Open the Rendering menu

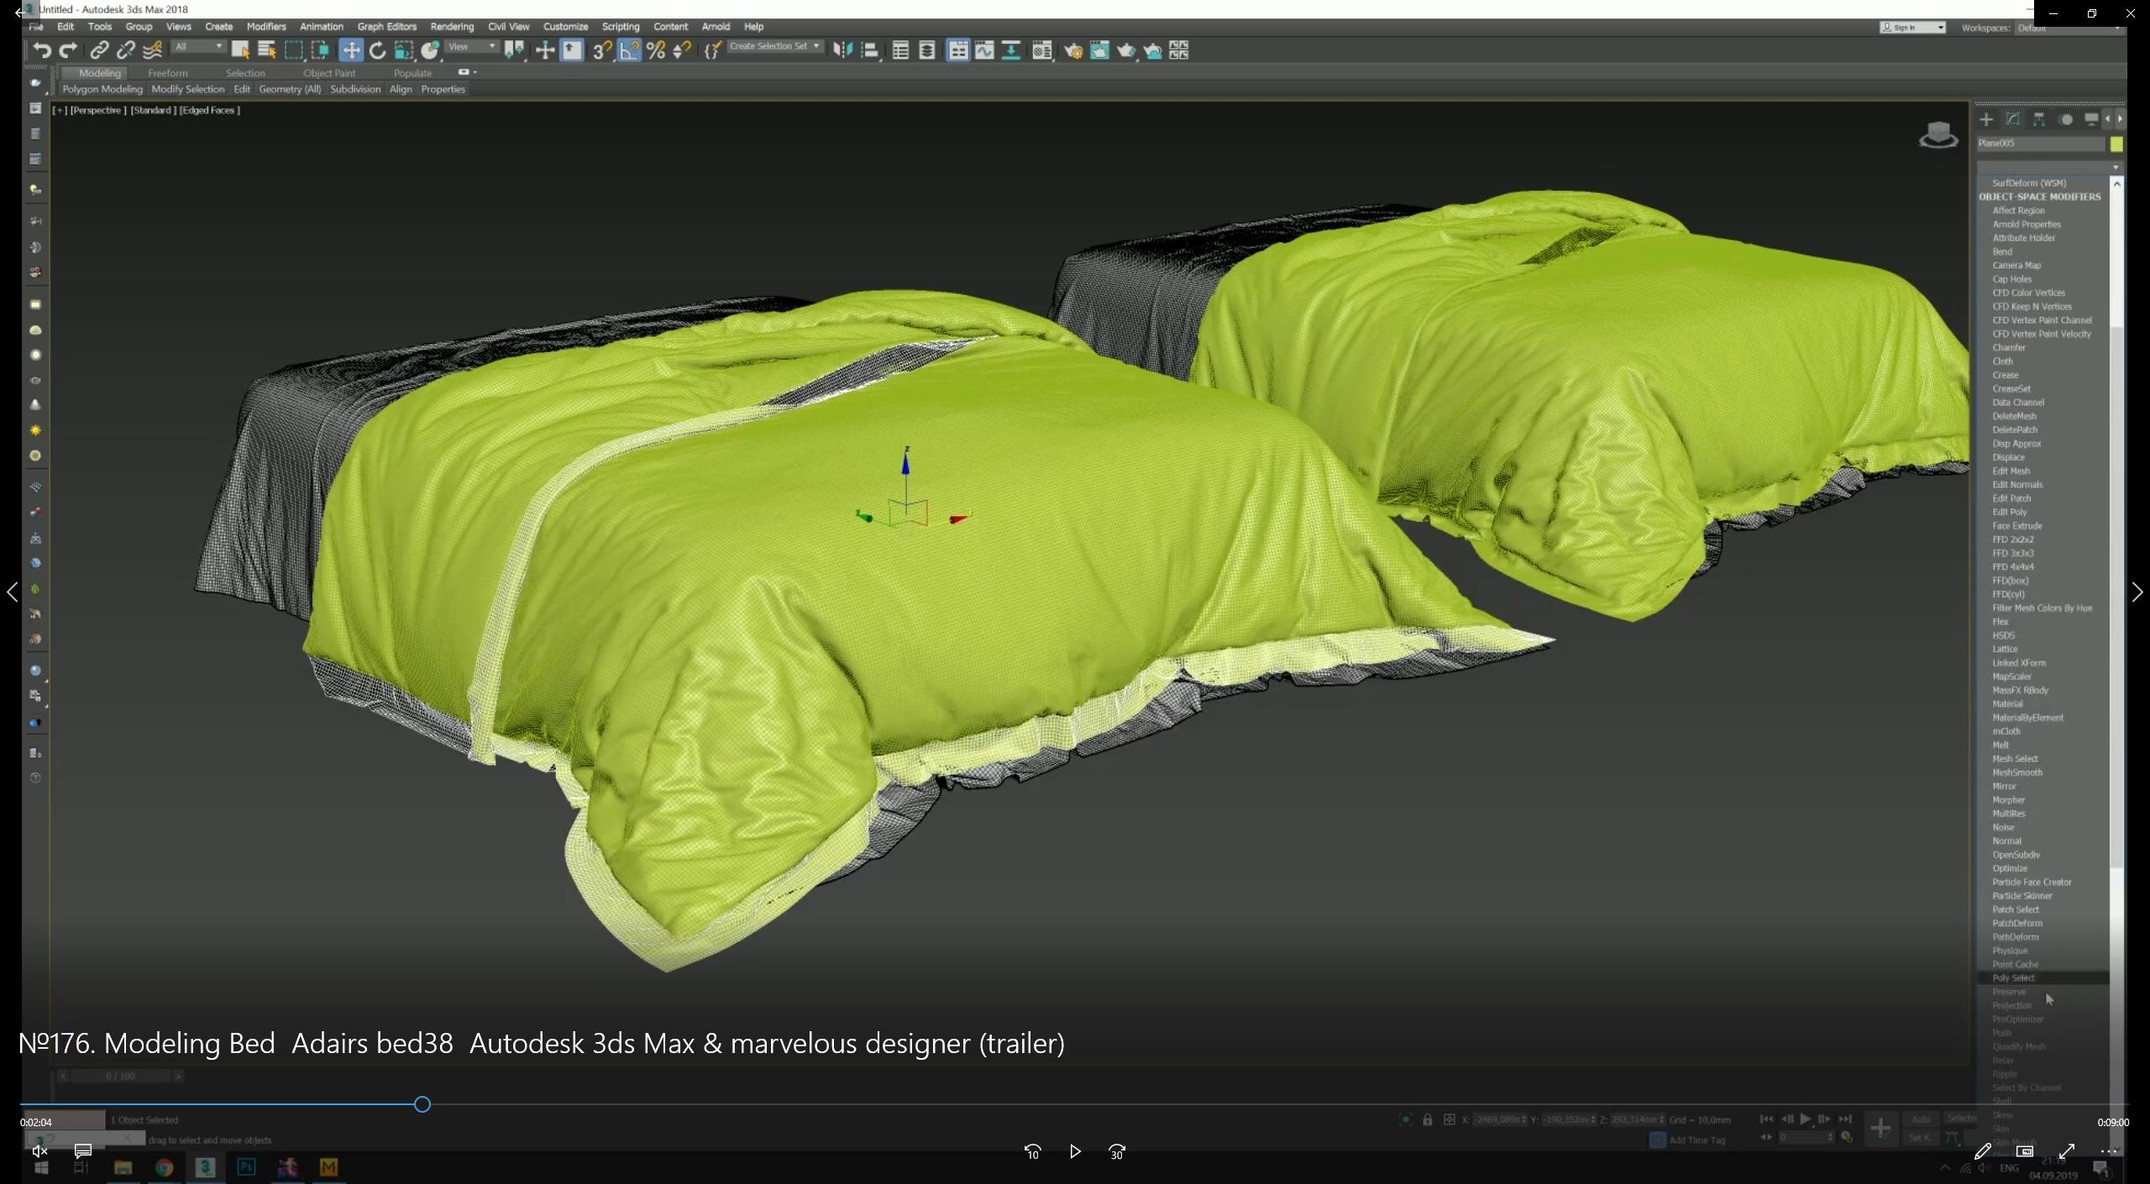(x=452, y=27)
